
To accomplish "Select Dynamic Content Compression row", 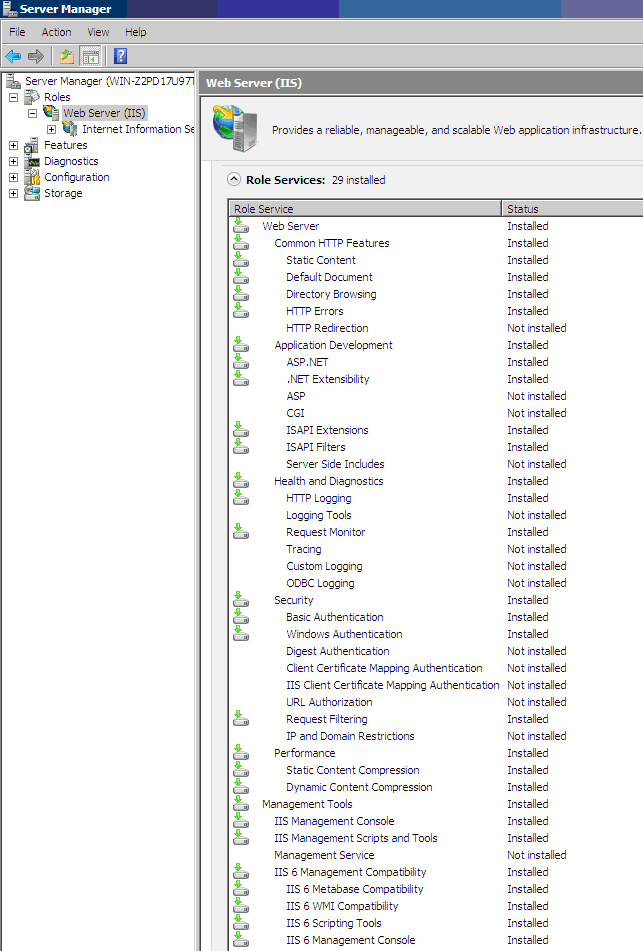I will tap(436, 787).
